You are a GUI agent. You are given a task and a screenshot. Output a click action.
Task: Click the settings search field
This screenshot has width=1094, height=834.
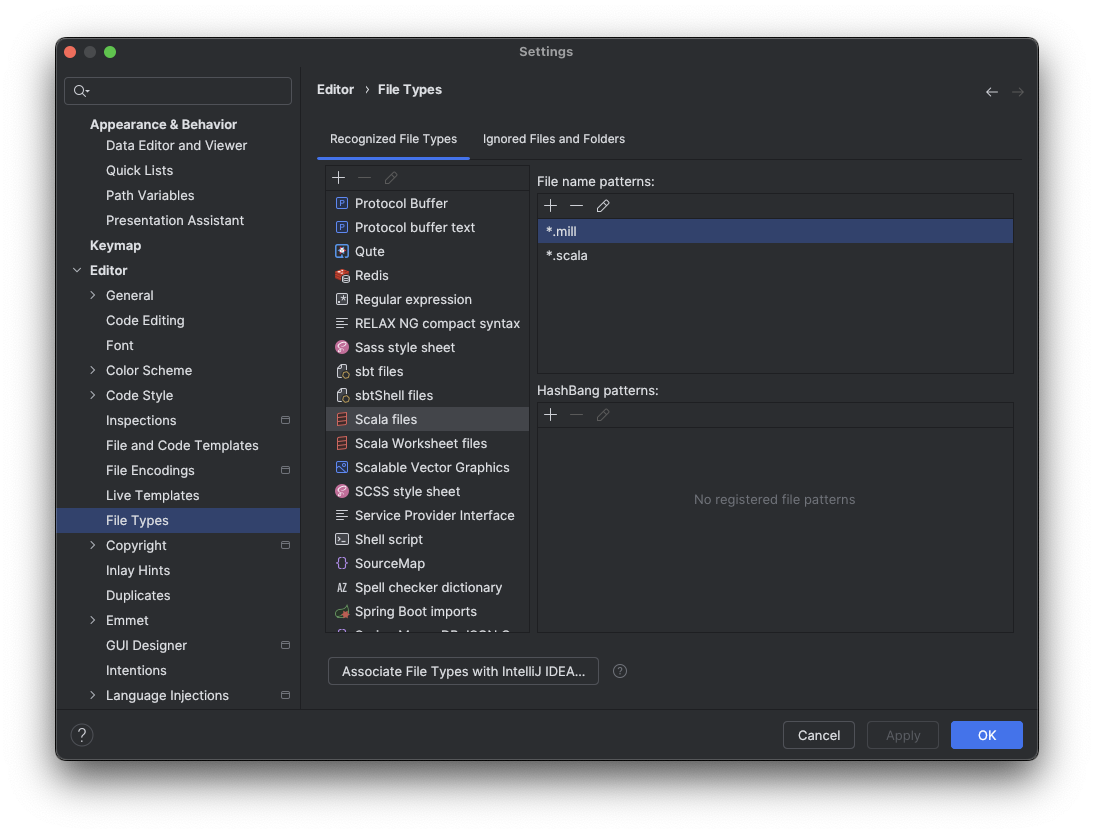177,90
